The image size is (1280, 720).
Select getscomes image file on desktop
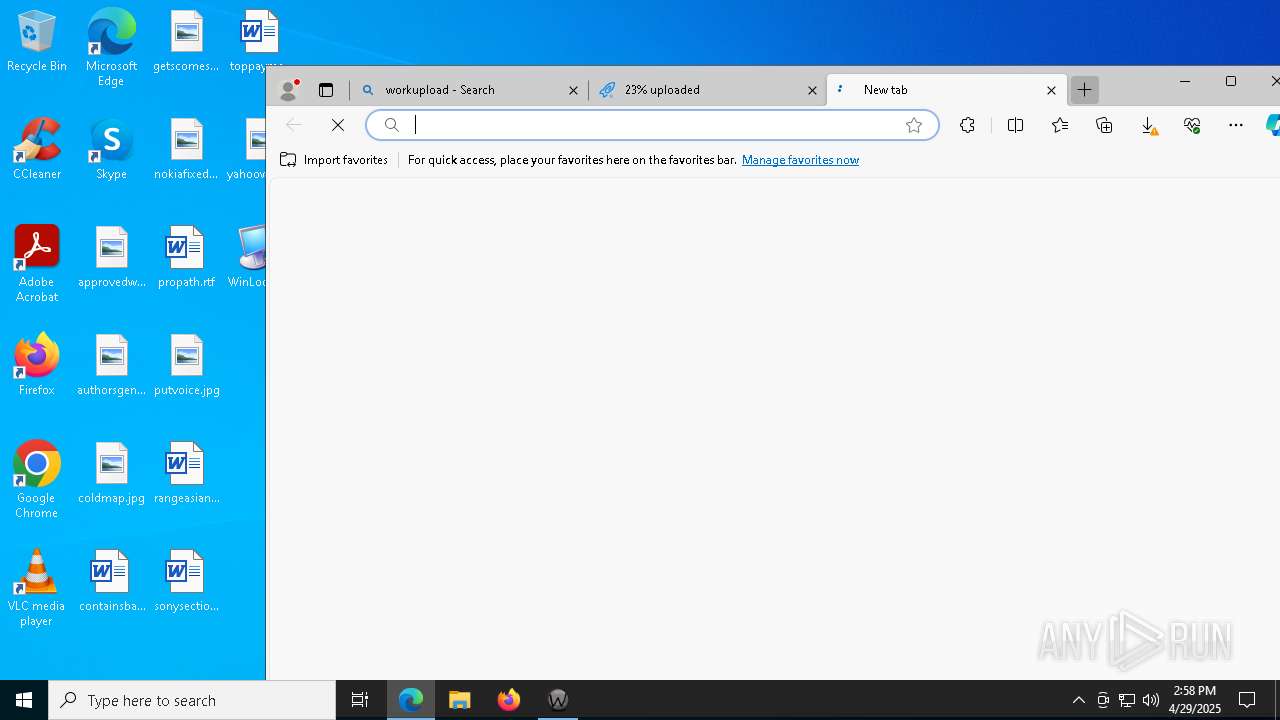[x=186, y=42]
